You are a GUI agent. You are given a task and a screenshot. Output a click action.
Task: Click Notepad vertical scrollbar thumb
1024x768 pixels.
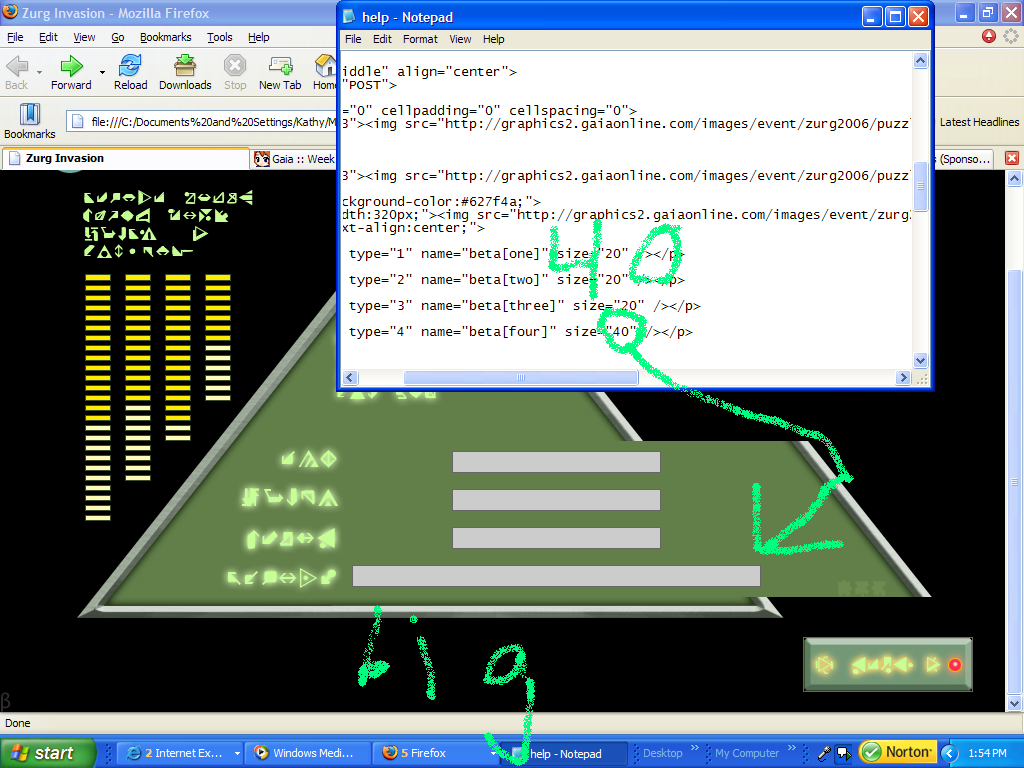click(x=920, y=186)
